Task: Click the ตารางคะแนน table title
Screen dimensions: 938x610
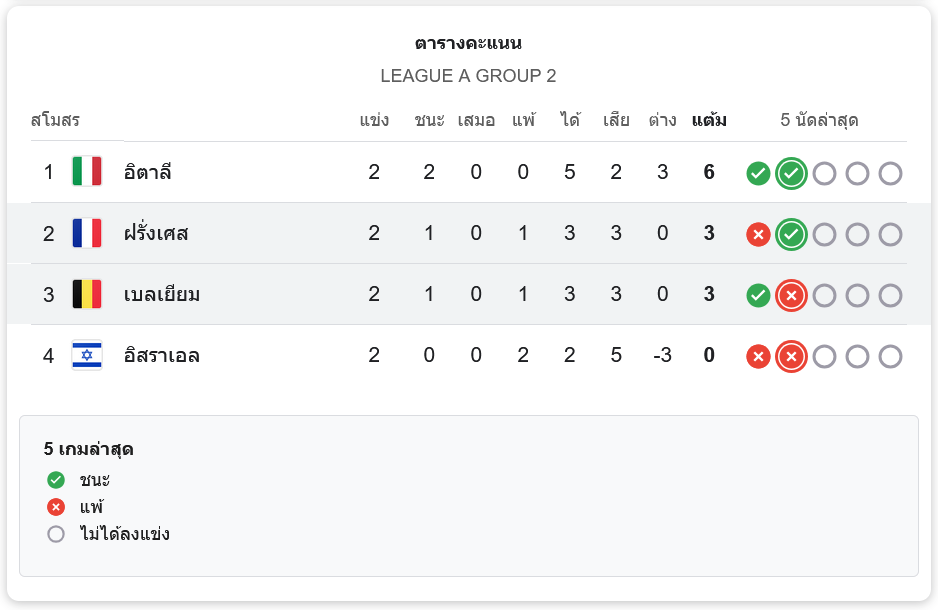Action: [468, 44]
